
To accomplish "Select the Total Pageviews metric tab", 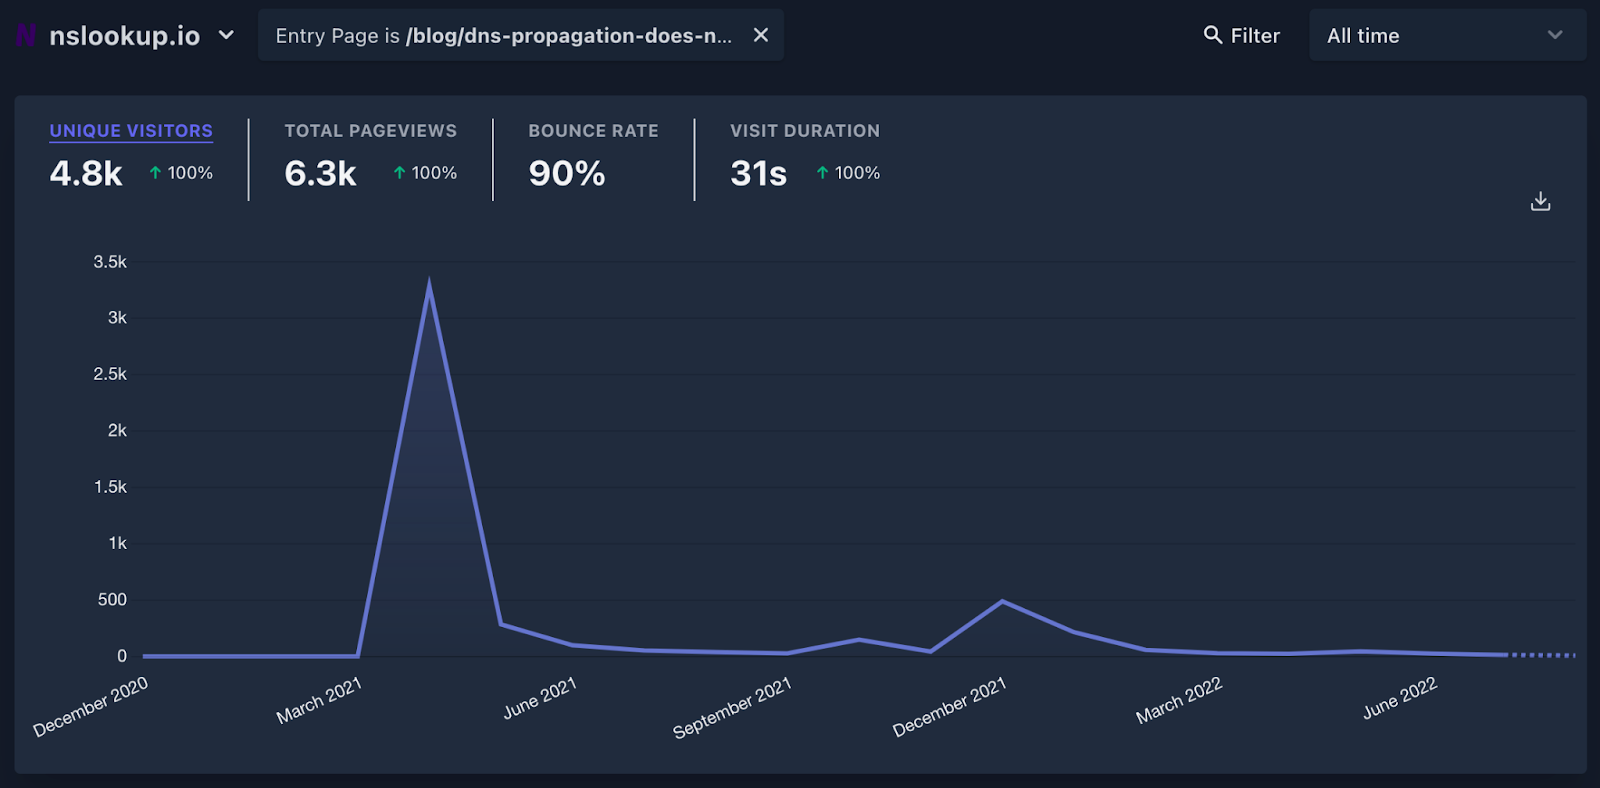I will click(370, 131).
